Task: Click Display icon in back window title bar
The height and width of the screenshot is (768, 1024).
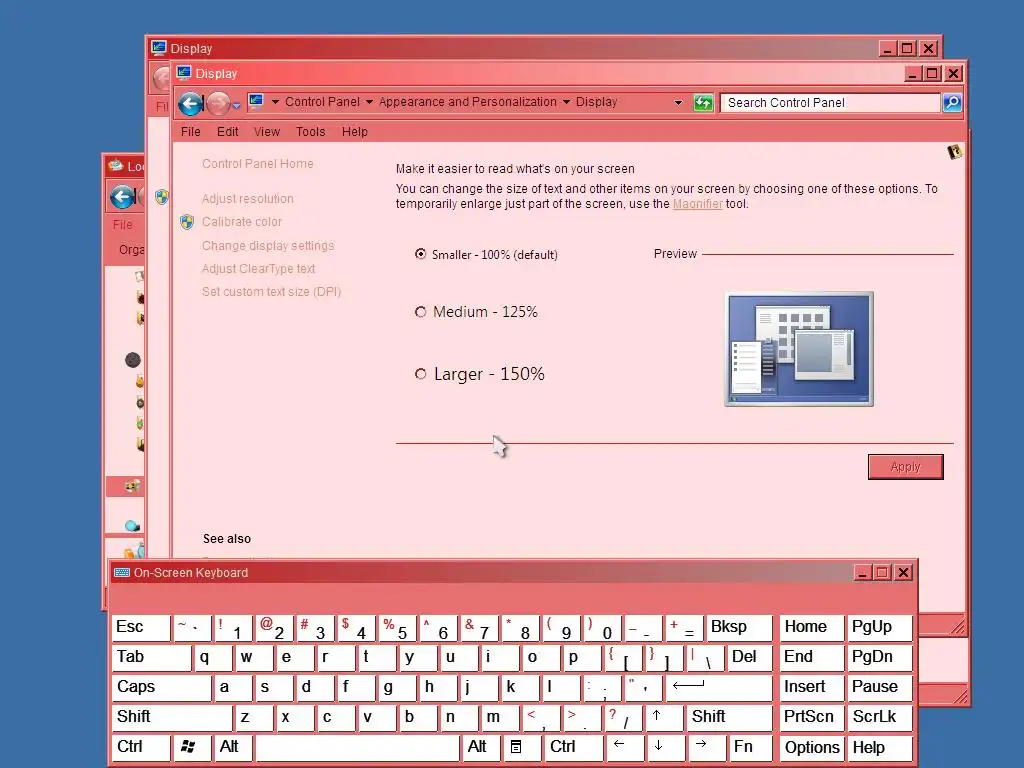Action: (x=159, y=48)
